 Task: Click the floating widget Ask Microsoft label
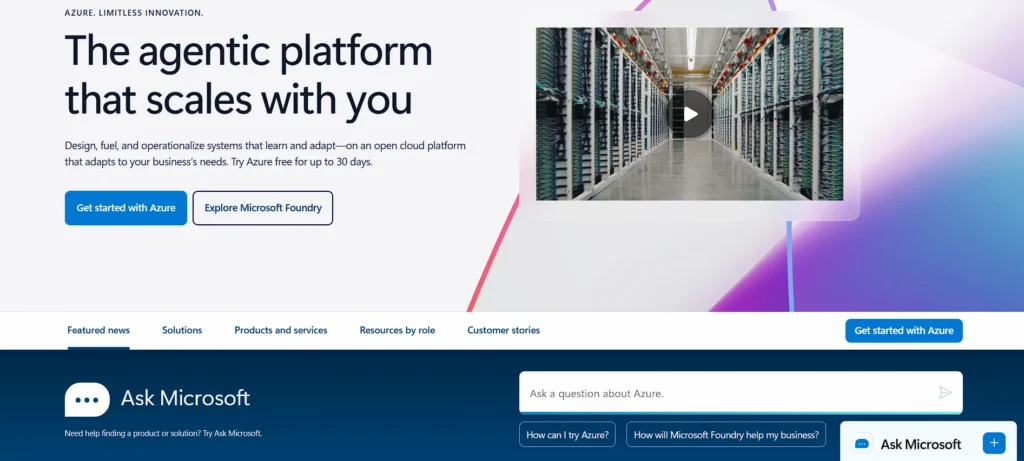(x=921, y=444)
